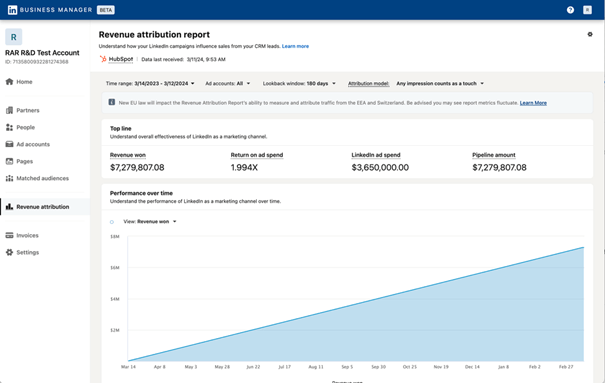605x383 pixels.
Task: Open the help question mark icon
Action: pyautogui.click(x=570, y=10)
